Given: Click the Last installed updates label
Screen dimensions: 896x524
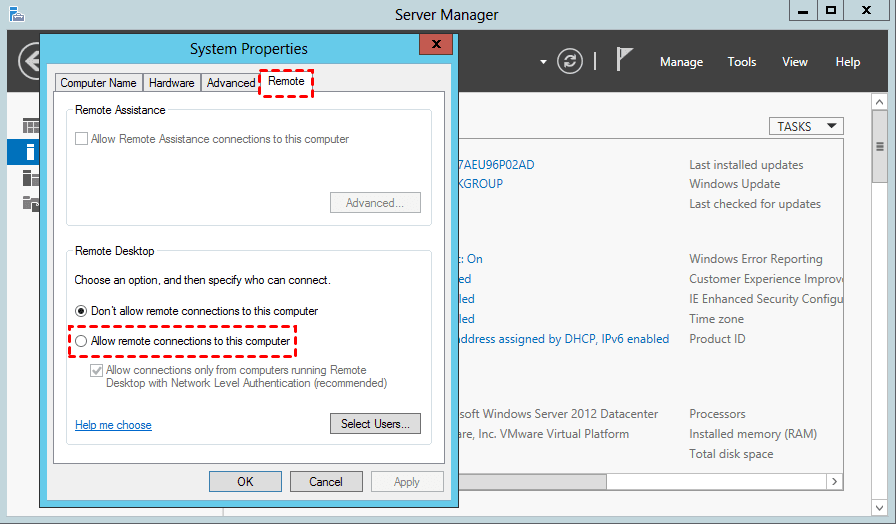Looking at the screenshot, I should [x=746, y=165].
